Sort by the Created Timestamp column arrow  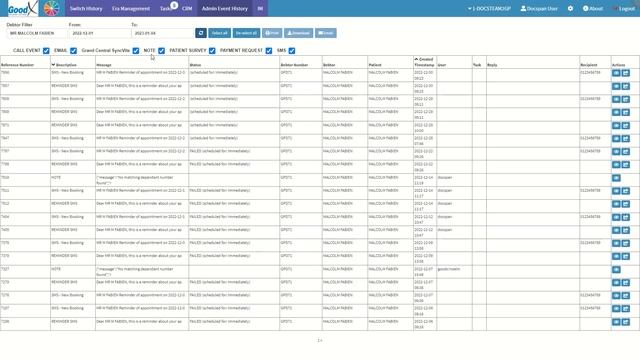coord(416,59)
